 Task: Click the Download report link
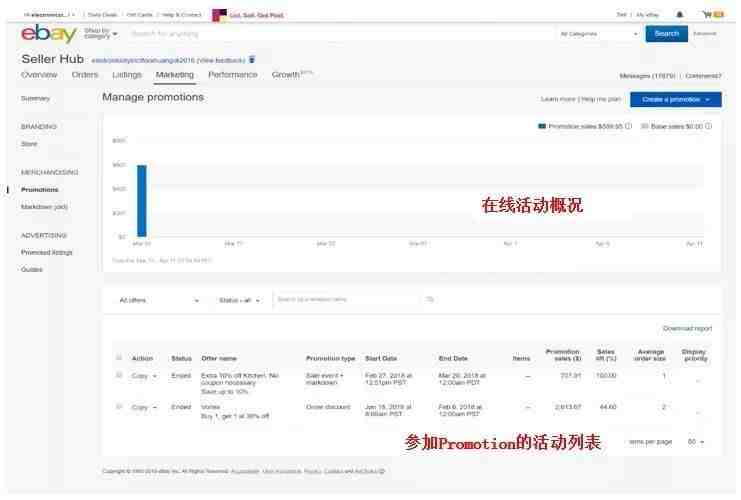(x=687, y=328)
